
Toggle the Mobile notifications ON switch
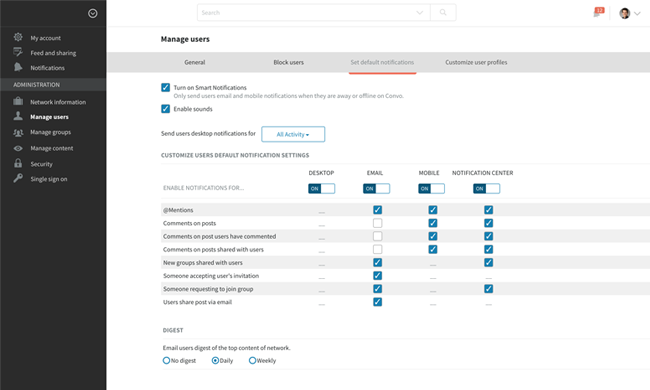point(431,189)
